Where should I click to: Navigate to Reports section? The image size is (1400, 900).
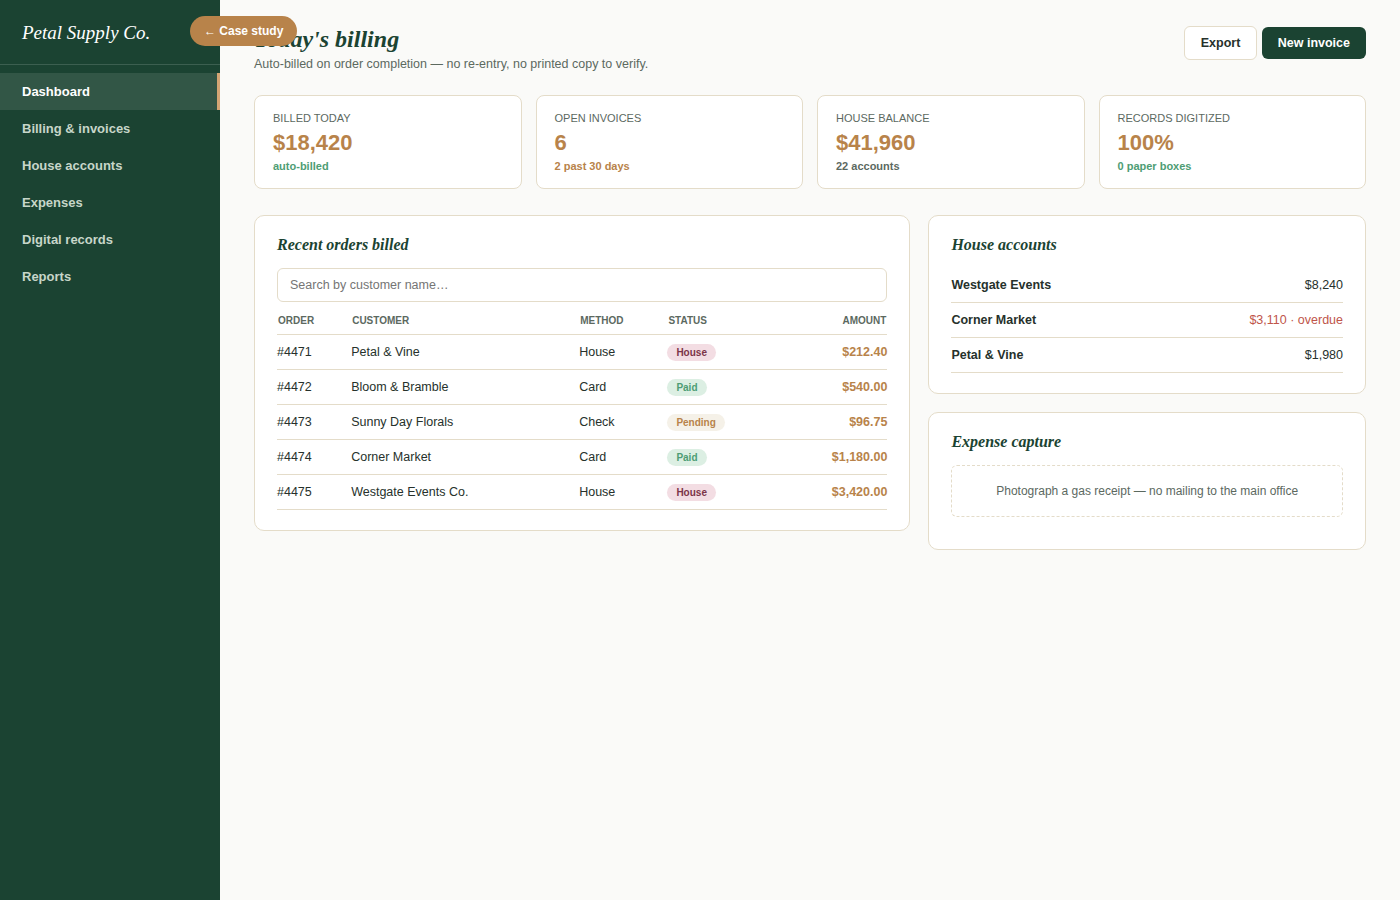point(109,276)
